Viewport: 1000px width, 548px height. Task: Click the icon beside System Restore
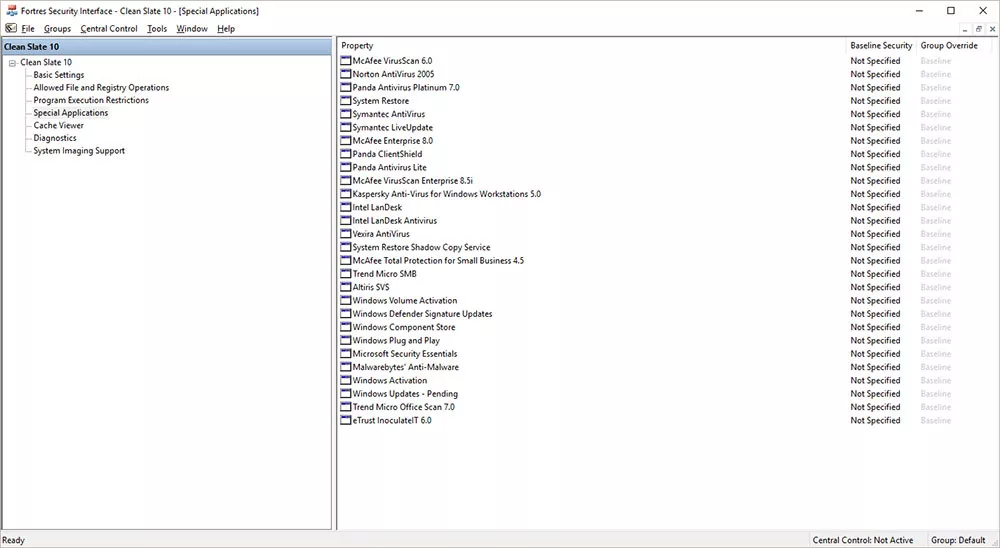(x=346, y=101)
